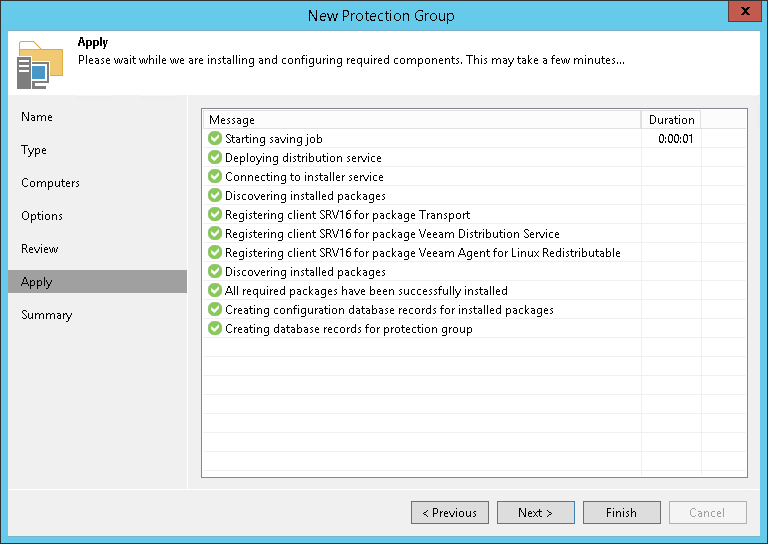The width and height of the screenshot is (768, 544).
Task: Select 'Creating configuration database records for installed packages'
Action: (x=389, y=310)
